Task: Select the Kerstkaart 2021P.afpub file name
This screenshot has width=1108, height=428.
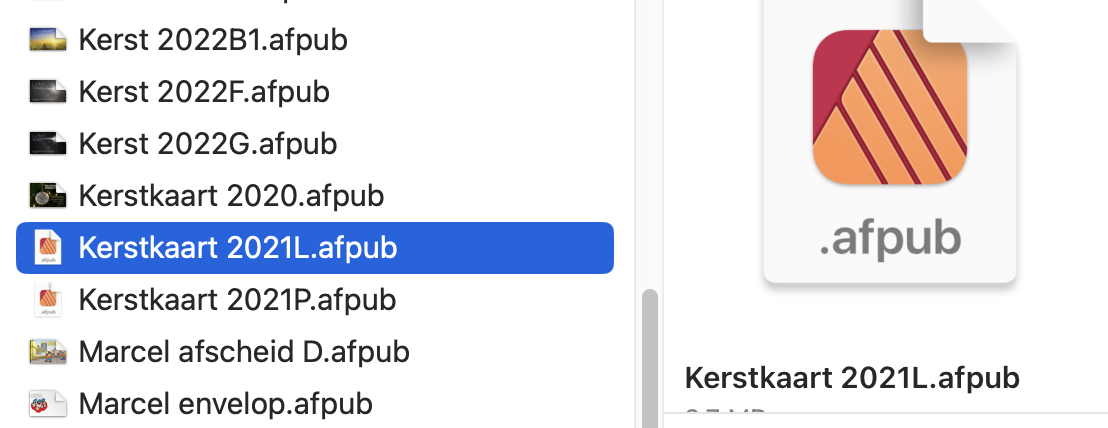Action: click(237, 299)
